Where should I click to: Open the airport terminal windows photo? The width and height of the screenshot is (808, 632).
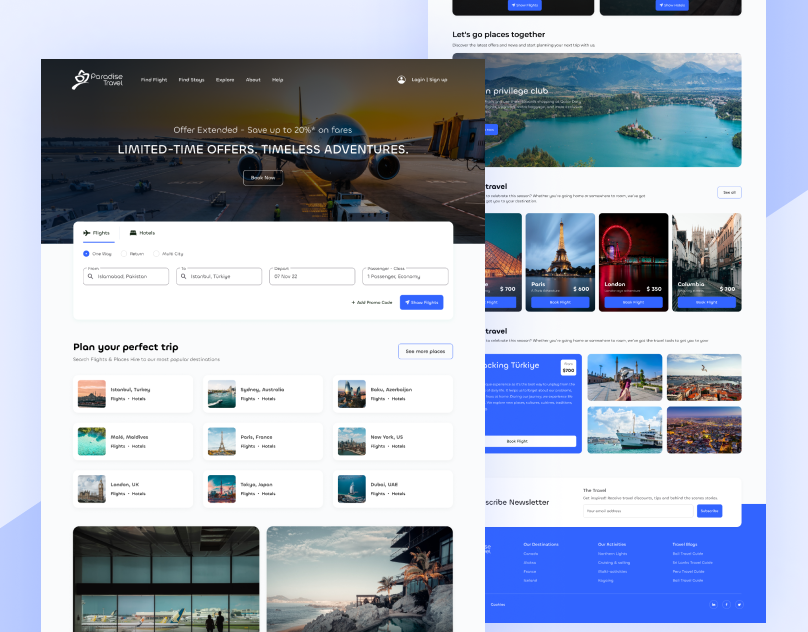tap(166, 579)
